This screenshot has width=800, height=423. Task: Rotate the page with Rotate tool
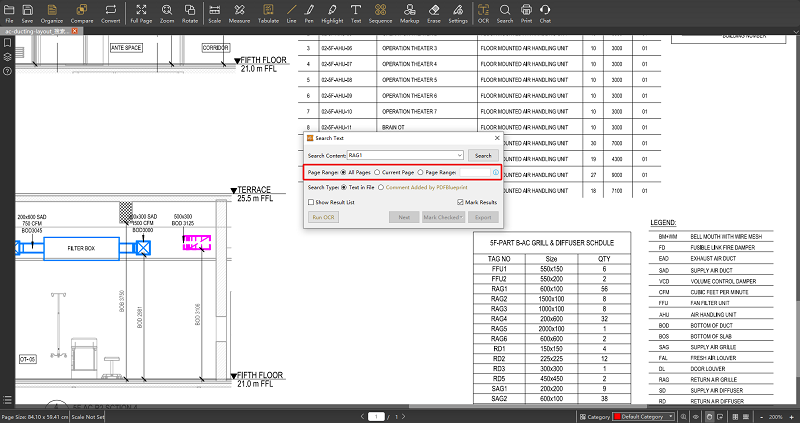coord(190,13)
